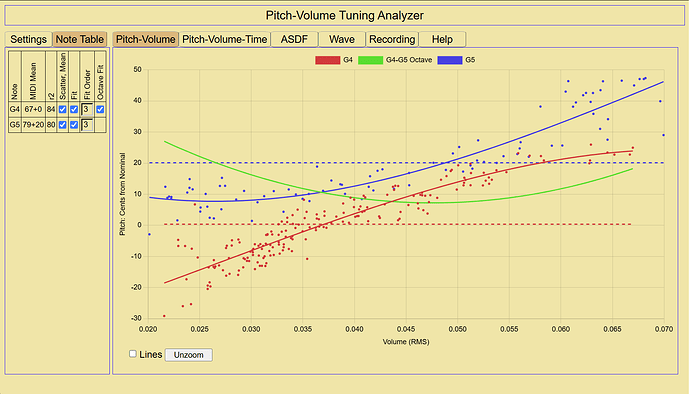Click the 79+20 MIDI mean value
Screen dimensions: 690x394
pyautogui.click(x=33, y=125)
